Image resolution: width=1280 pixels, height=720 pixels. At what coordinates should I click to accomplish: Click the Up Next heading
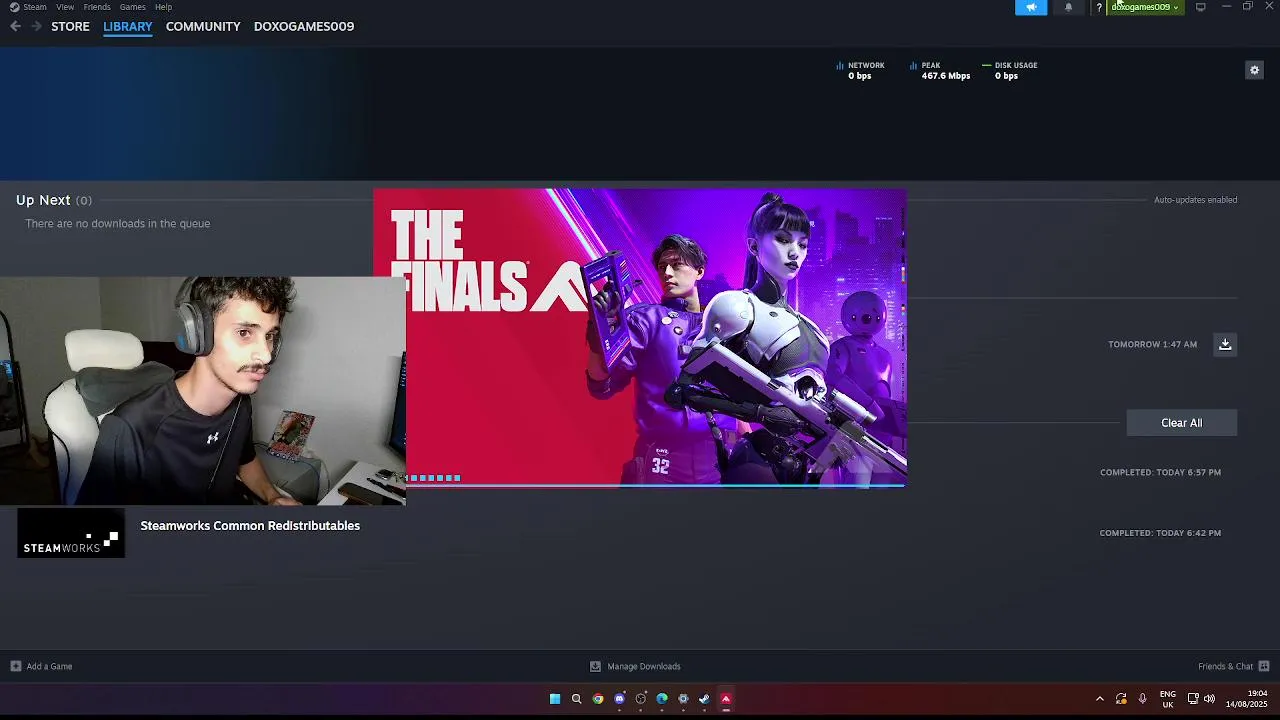pyautogui.click(x=43, y=200)
